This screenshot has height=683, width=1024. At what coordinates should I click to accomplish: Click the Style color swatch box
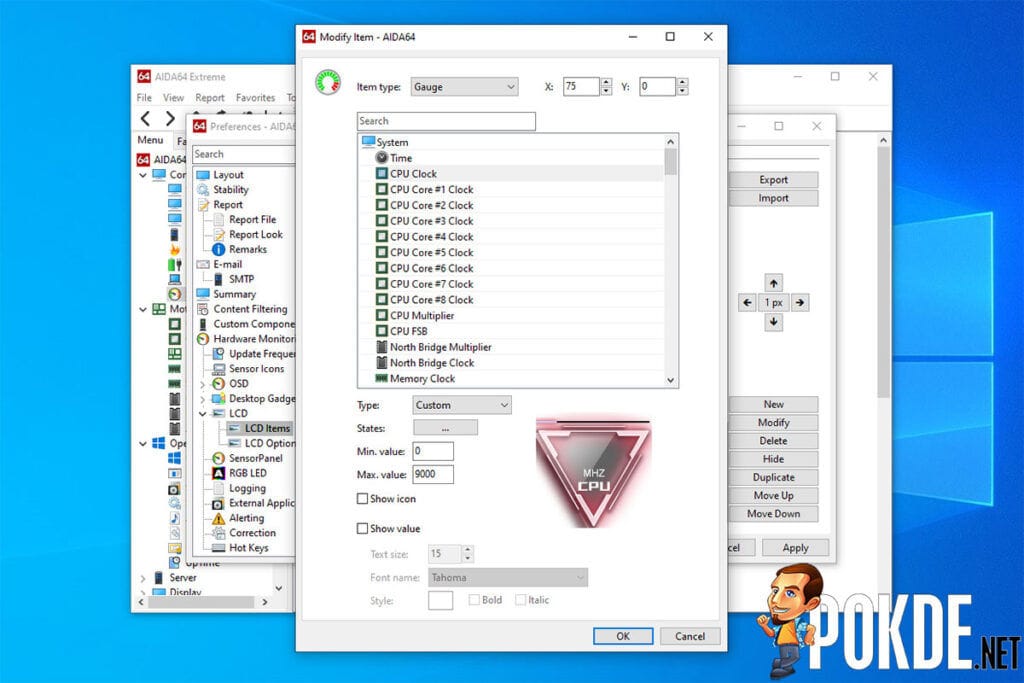441,600
